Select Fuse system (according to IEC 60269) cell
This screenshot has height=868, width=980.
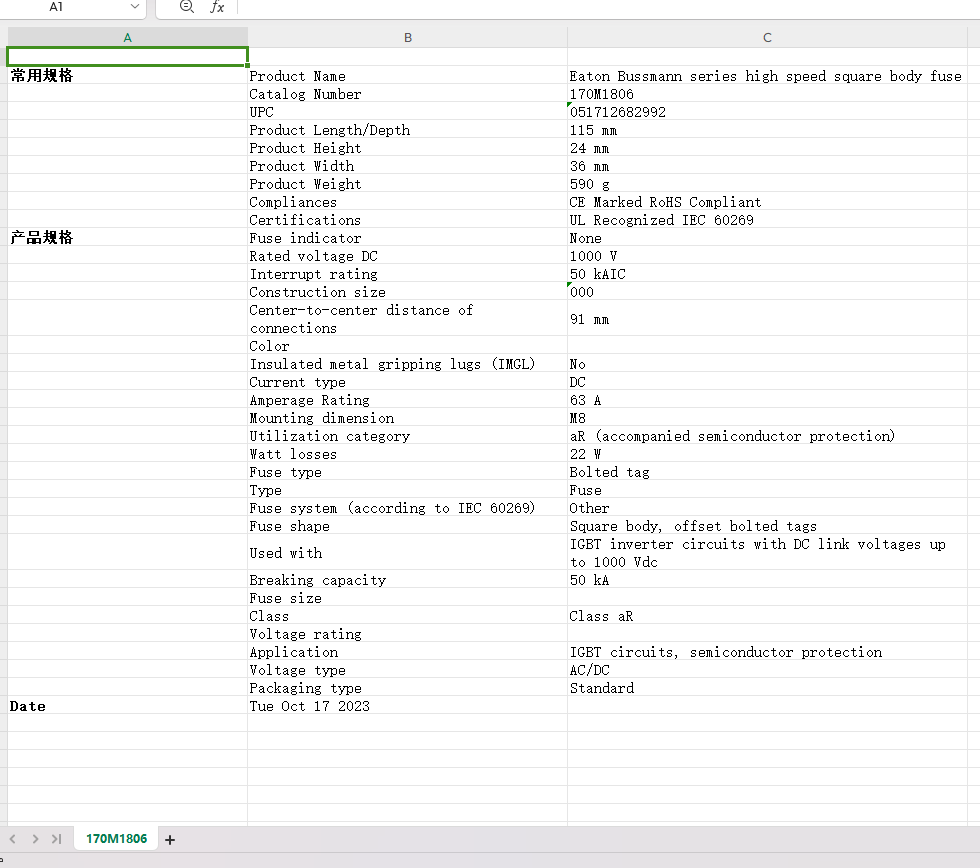[408, 508]
